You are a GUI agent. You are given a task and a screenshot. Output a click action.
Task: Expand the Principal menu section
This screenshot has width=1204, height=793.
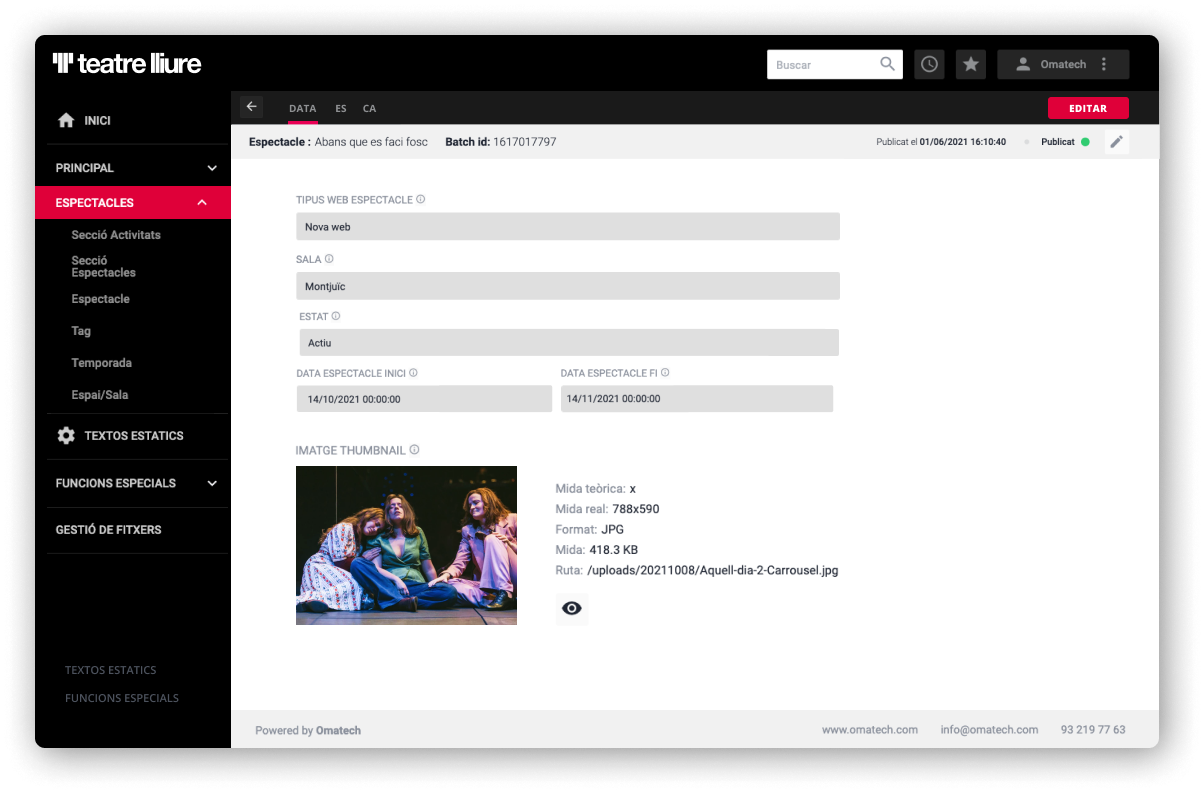pyautogui.click(x=212, y=168)
